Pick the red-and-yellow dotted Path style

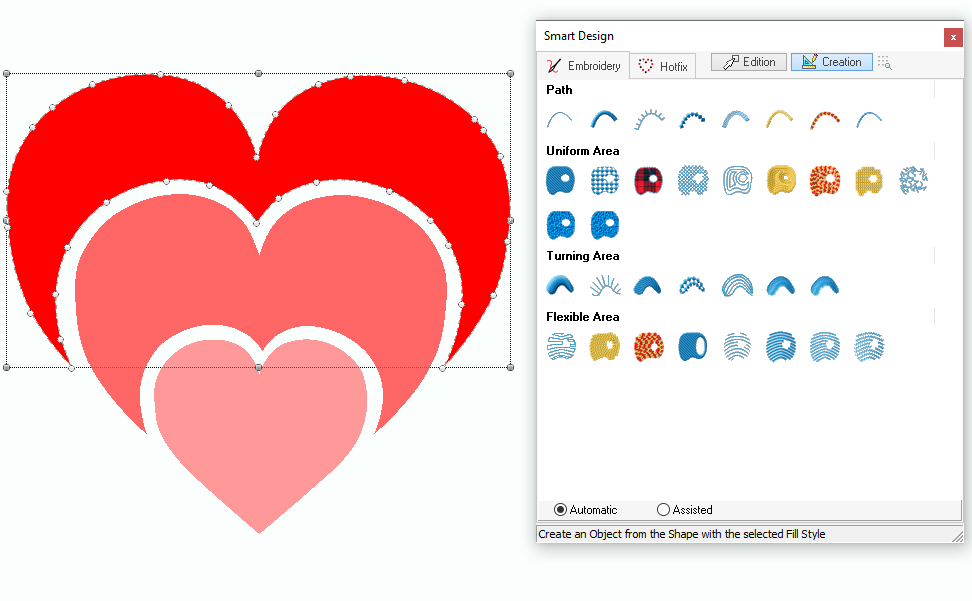click(824, 120)
